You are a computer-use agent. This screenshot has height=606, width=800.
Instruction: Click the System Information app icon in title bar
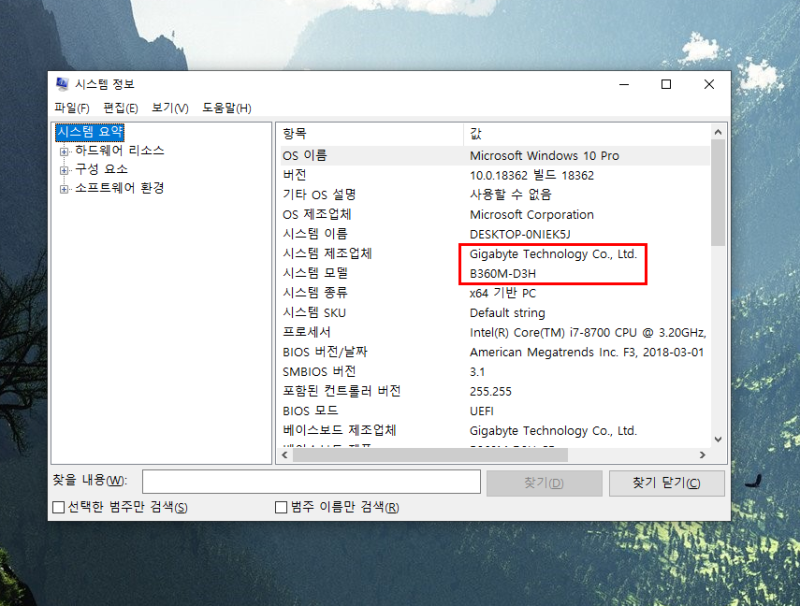click(62, 84)
